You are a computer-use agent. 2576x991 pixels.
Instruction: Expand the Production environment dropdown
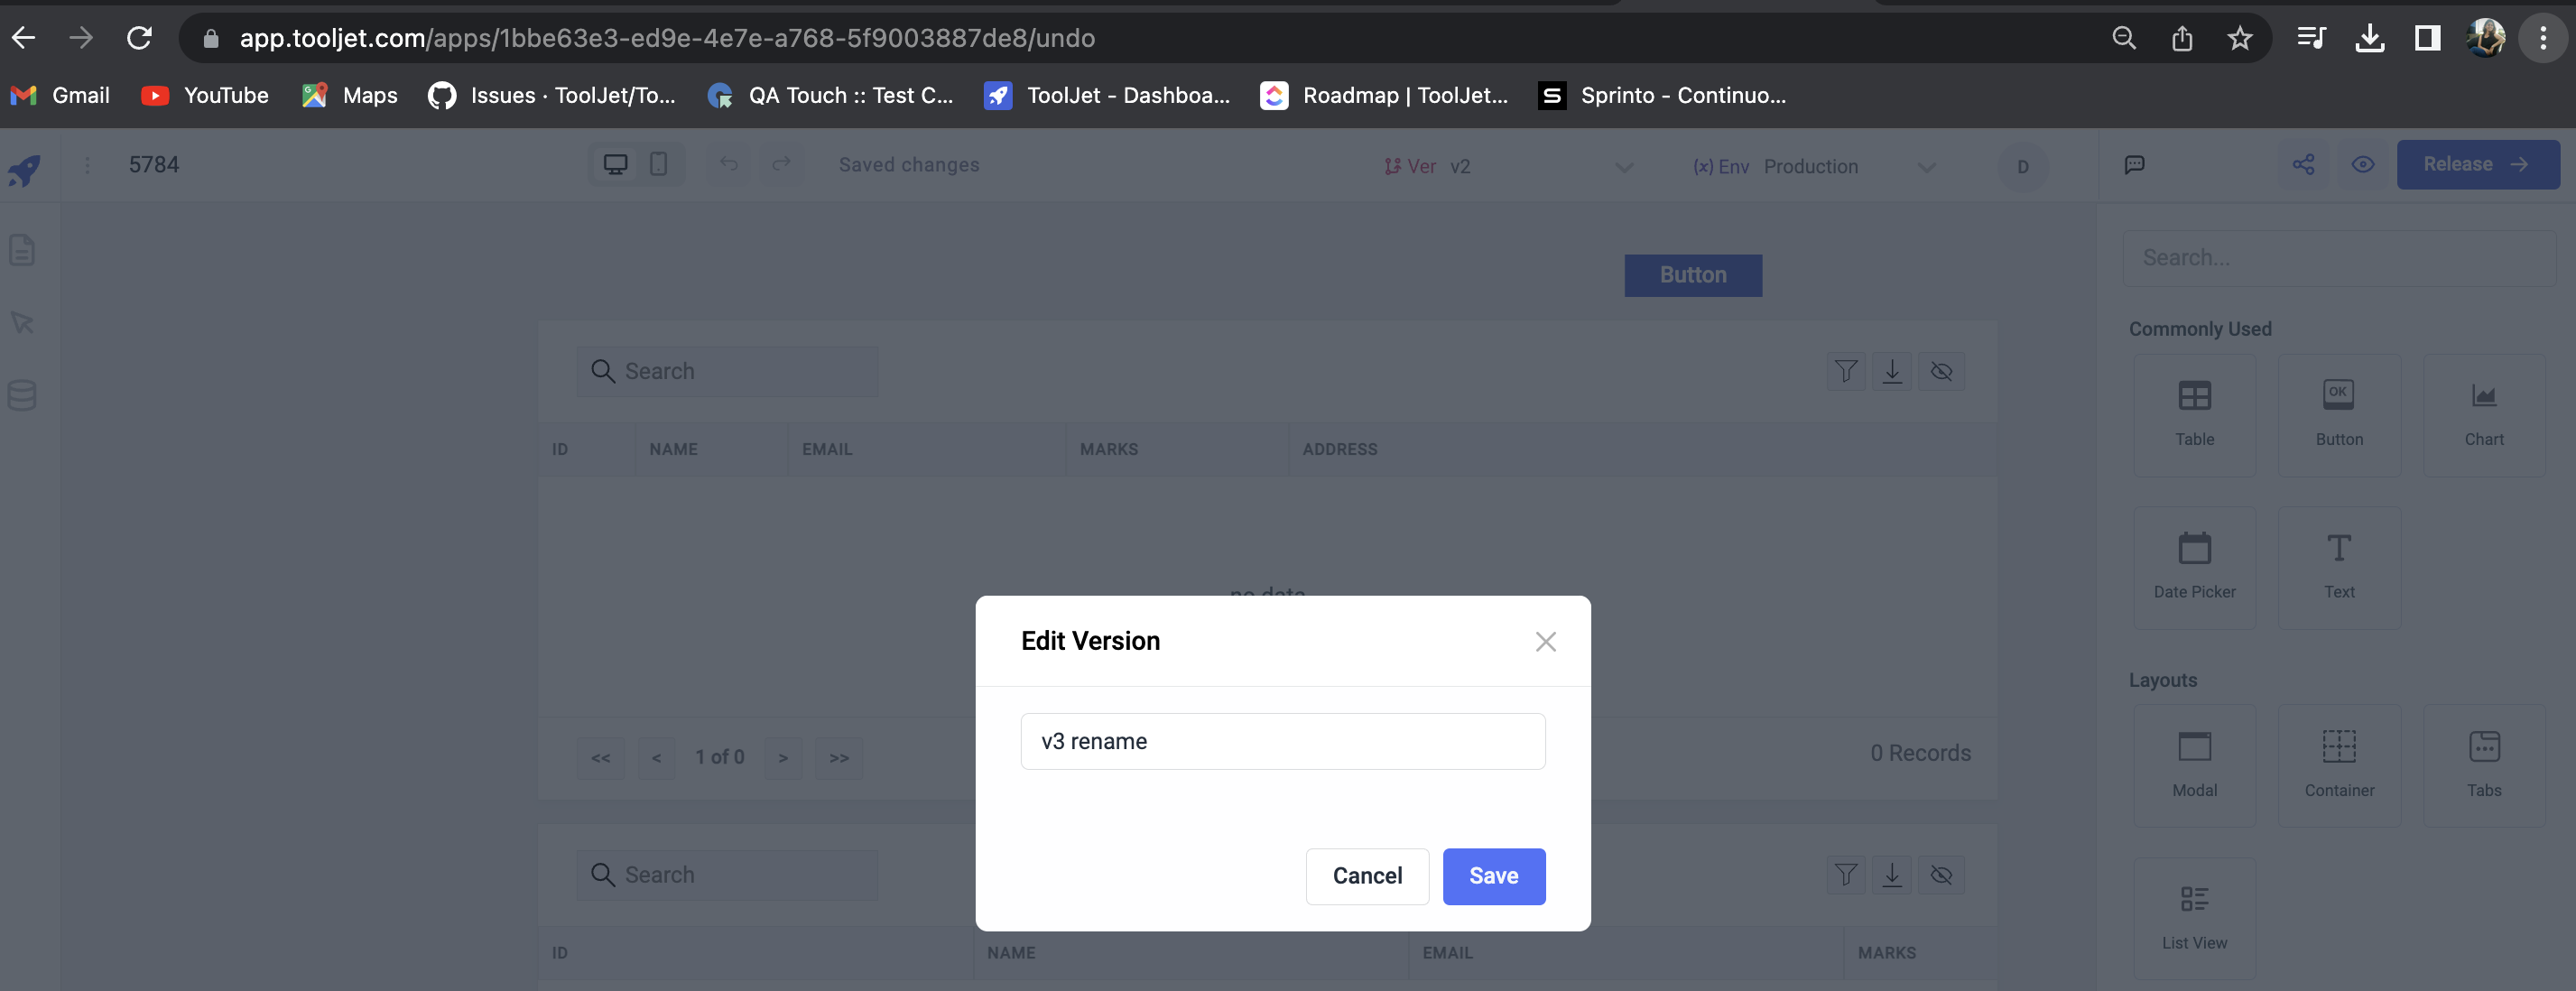1926,167
